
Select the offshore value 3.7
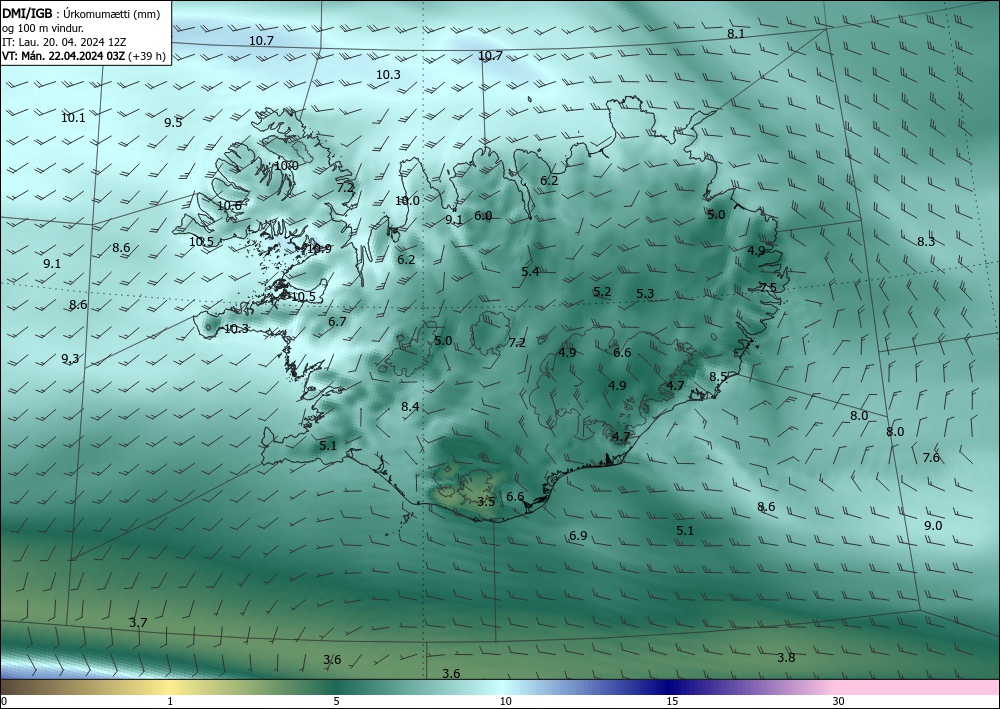[x=138, y=622]
